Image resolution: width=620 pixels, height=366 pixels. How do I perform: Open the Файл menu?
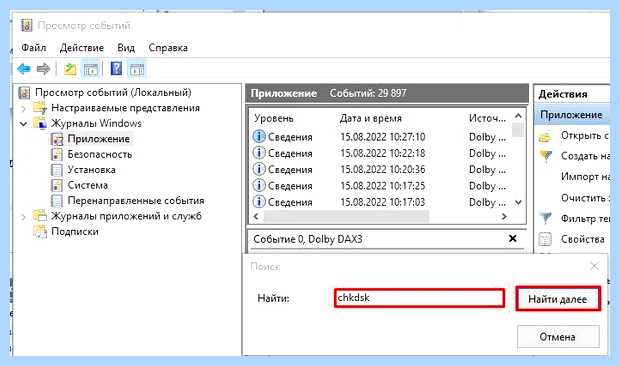[34, 48]
